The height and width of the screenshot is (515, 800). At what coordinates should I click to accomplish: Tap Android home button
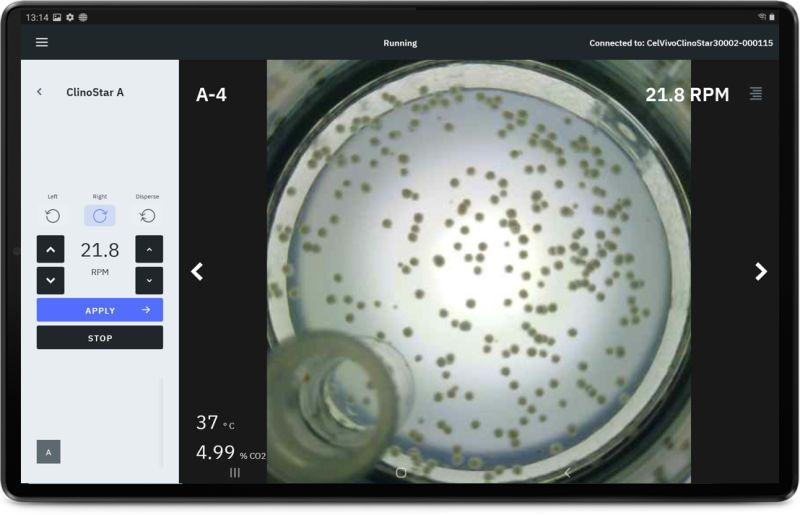(401, 473)
